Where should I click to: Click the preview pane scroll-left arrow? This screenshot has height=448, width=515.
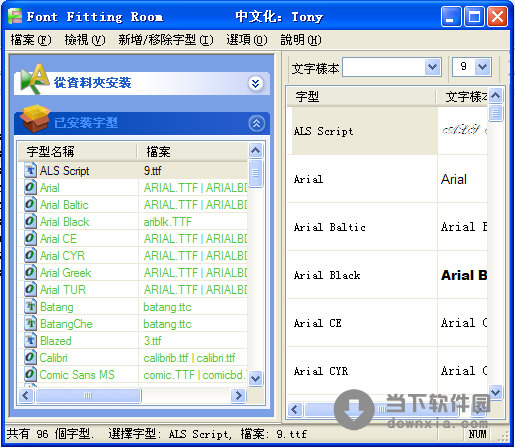(295, 409)
